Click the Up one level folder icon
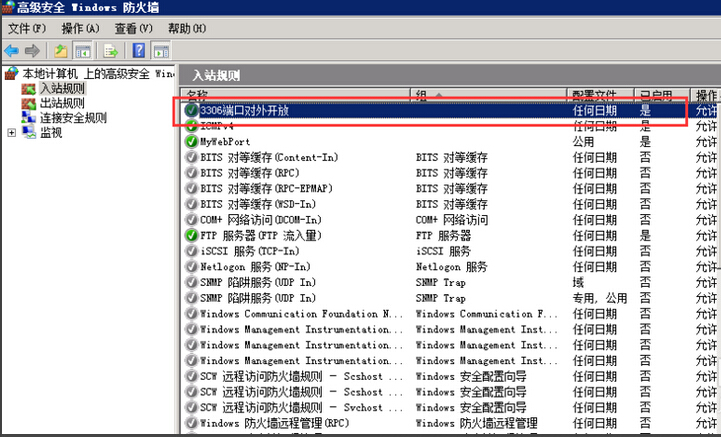 (x=61, y=50)
